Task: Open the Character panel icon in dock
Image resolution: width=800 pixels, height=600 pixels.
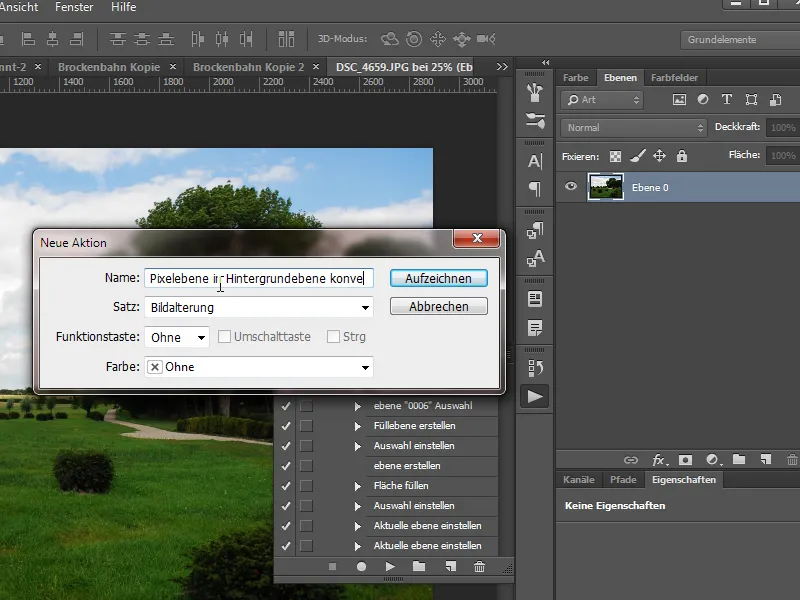Action: [535, 161]
